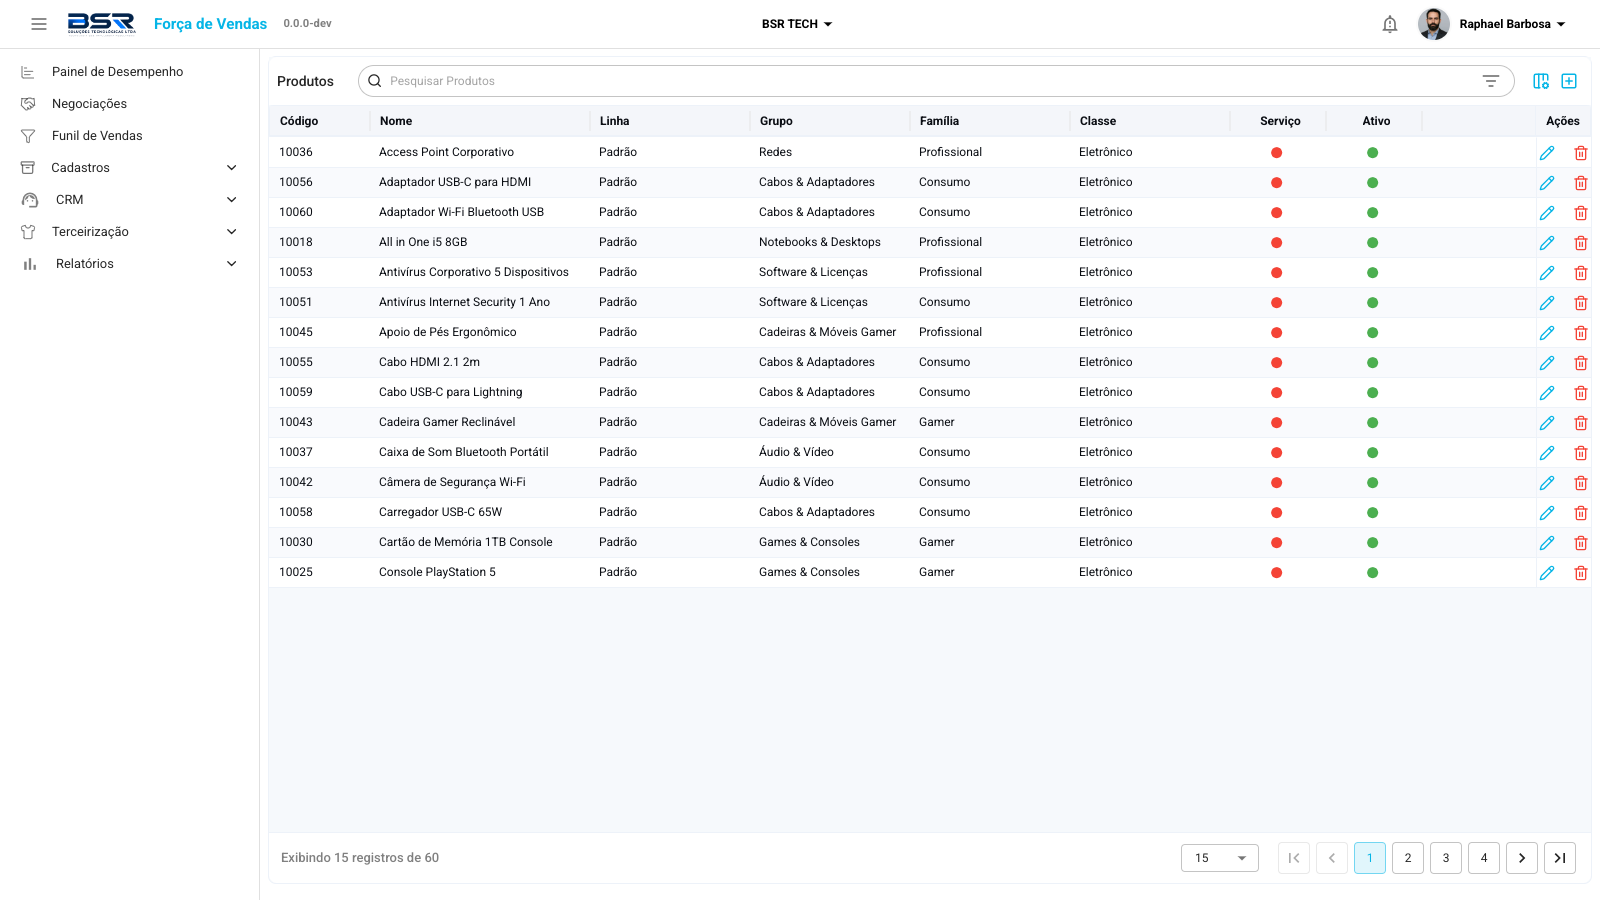Delete the Access Point Corporativo product
This screenshot has width=1600, height=900.
[x=1581, y=153]
